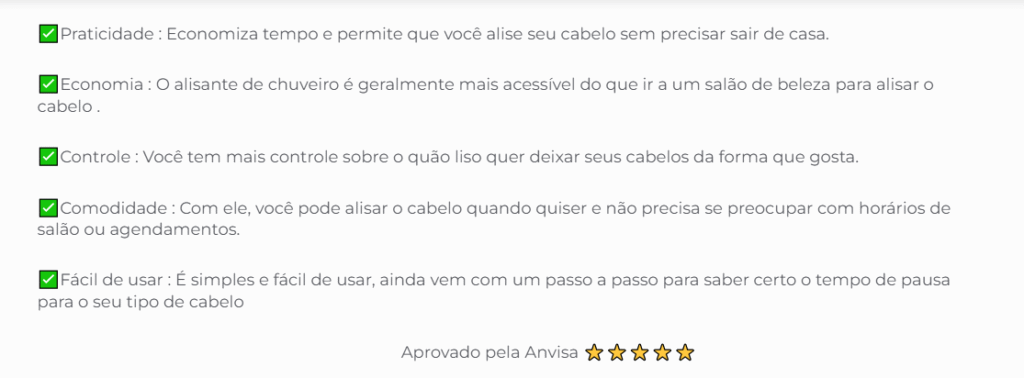
Task: Click the green checkmark beside Controle
Action: [48, 157]
